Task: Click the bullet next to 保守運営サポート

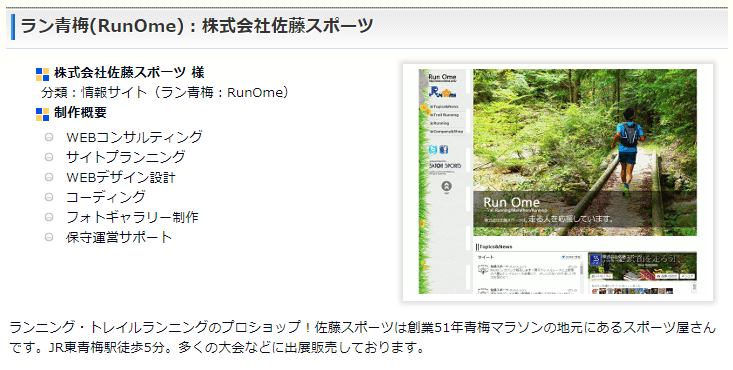Action: [49, 237]
